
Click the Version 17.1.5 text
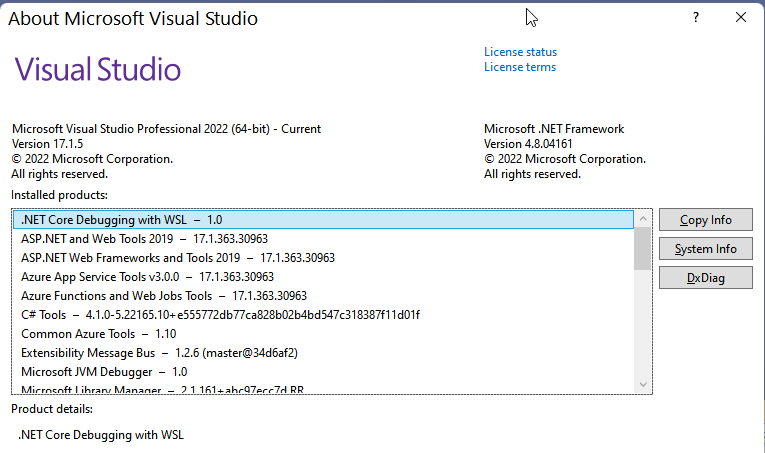(47, 144)
